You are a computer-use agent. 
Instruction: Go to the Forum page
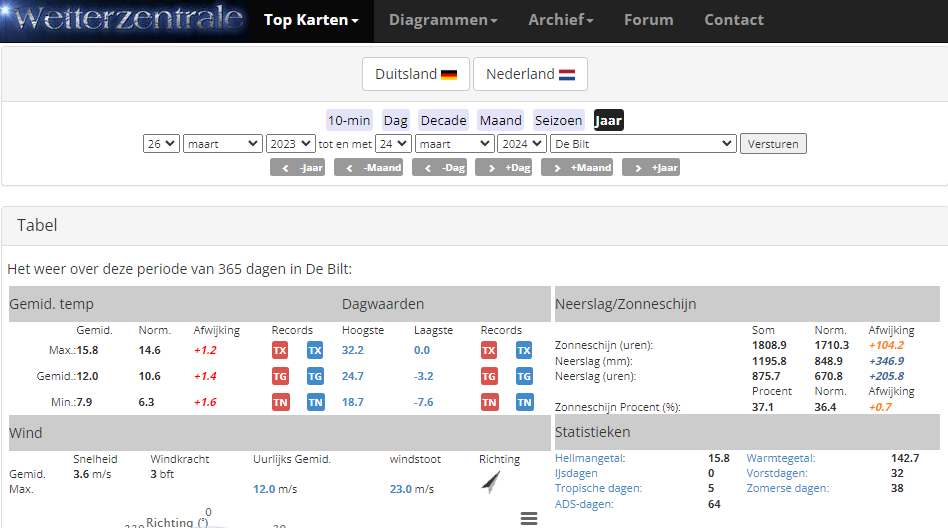click(x=649, y=20)
